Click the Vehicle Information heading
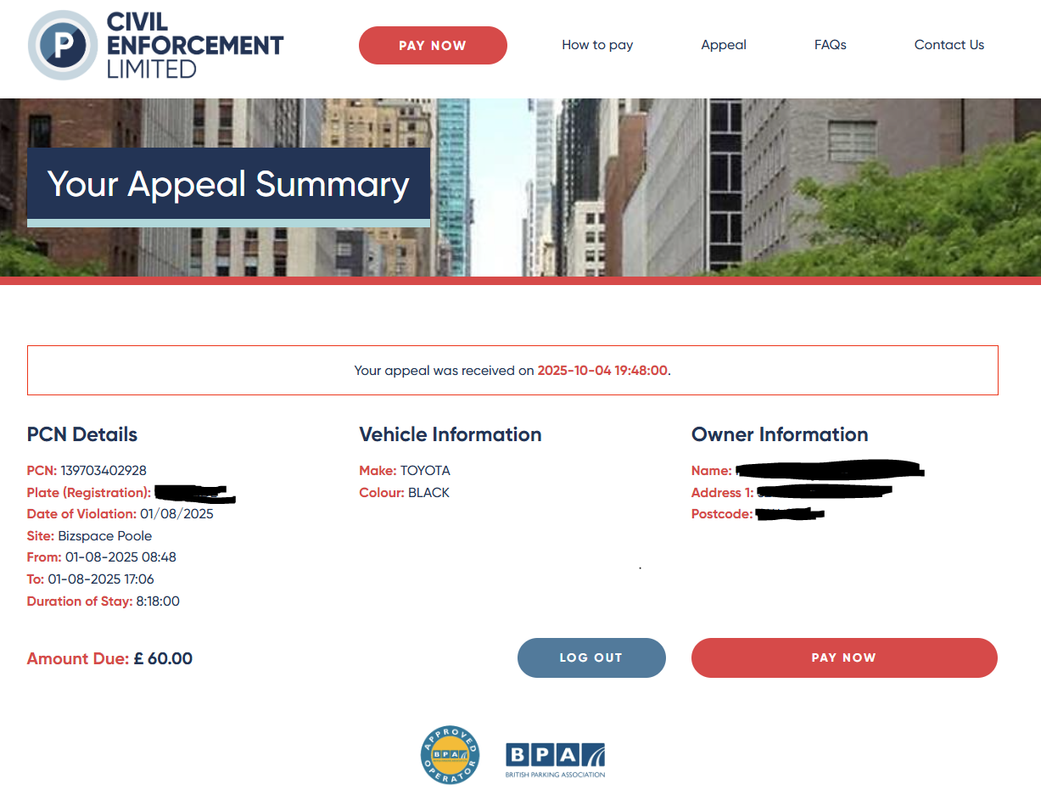Screen dimensions: 1041x800 [x=451, y=434]
